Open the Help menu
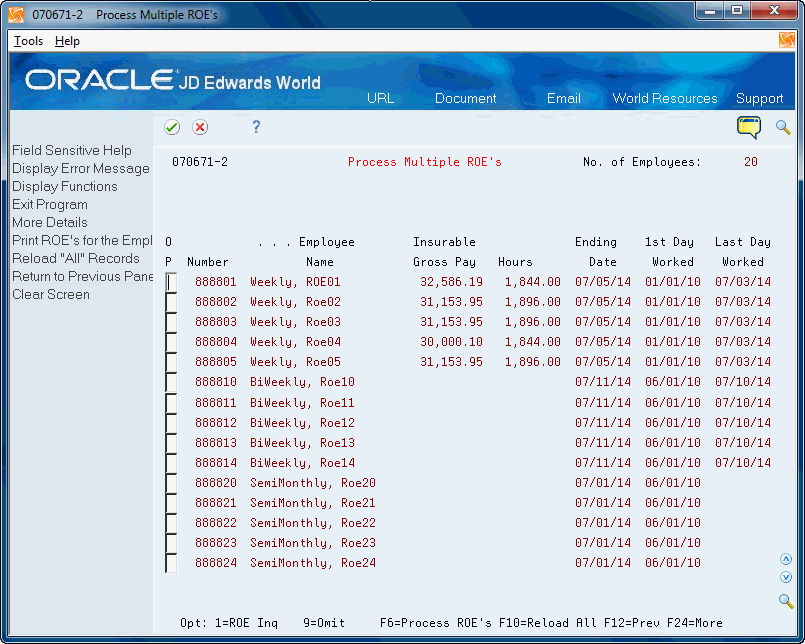The height and width of the screenshot is (644, 805). pos(67,41)
